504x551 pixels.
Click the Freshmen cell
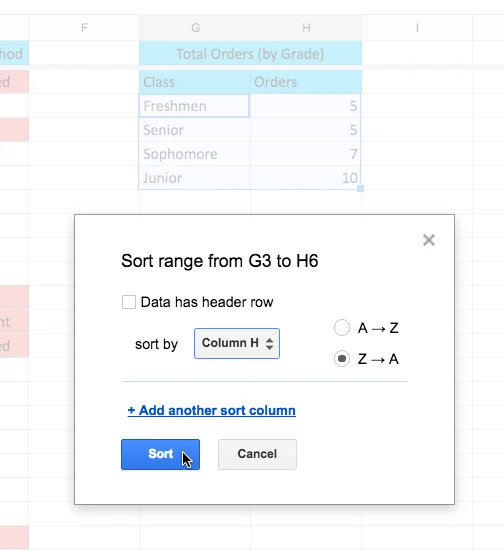[x=194, y=106]
